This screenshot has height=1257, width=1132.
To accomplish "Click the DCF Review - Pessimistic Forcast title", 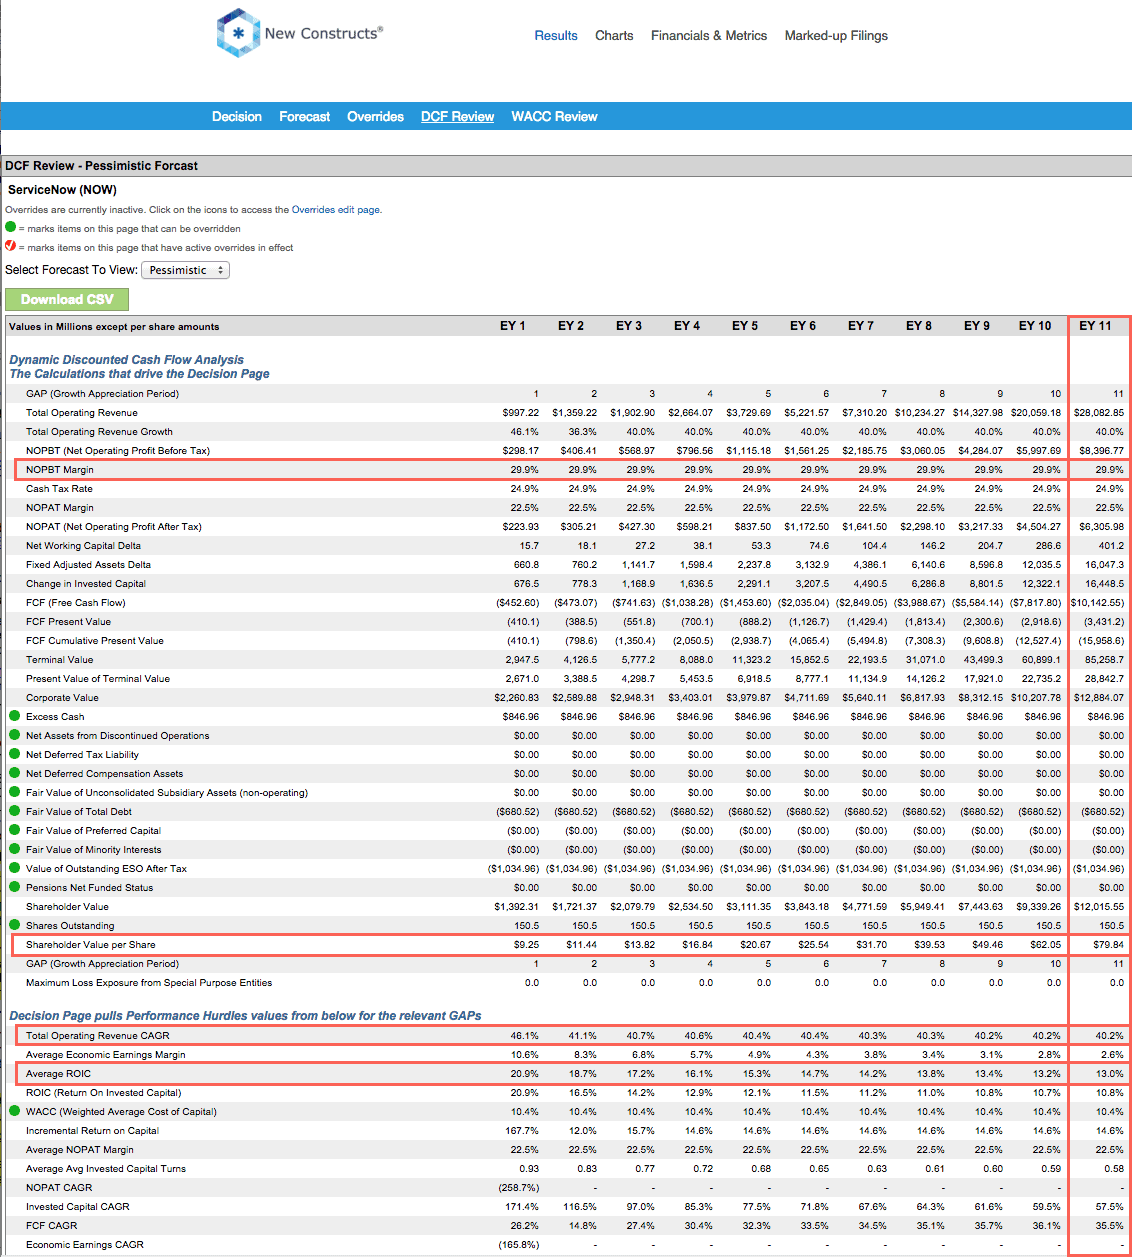I will pos(101,166).
